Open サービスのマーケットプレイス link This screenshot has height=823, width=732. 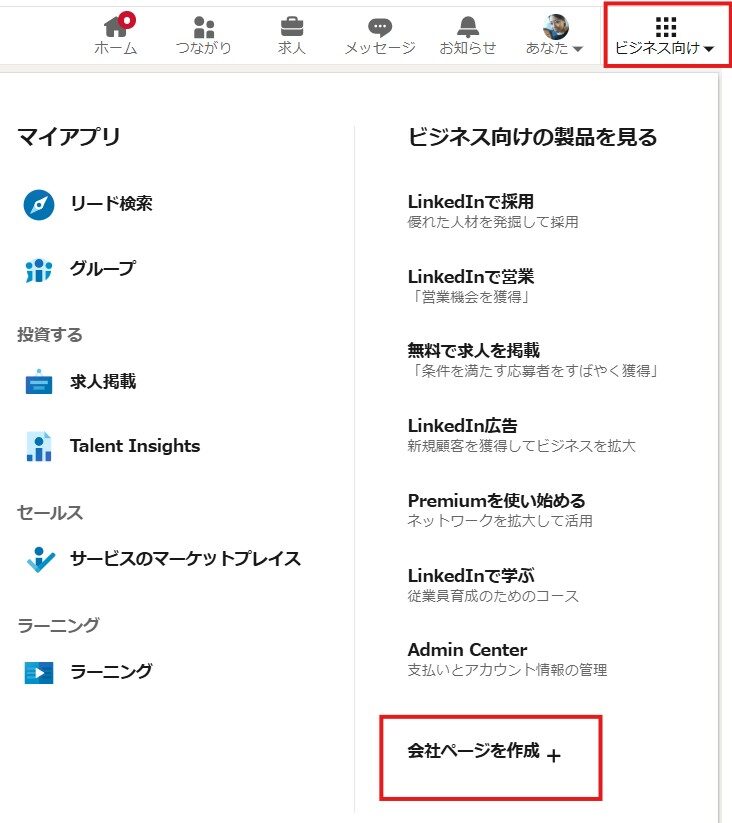click(x=186, y=559)
